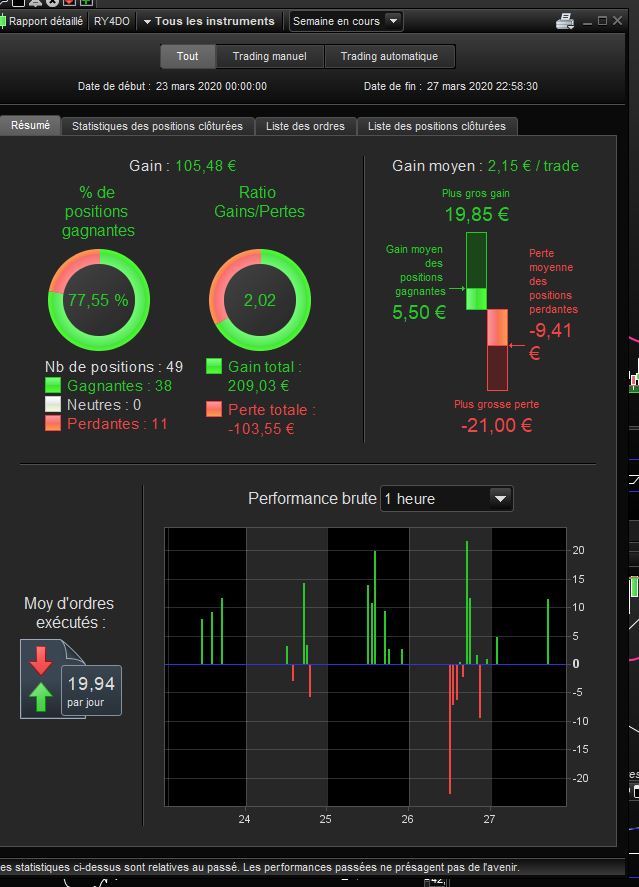
Task: Click the green Gain total legend square
Action: tap(214, 366)
